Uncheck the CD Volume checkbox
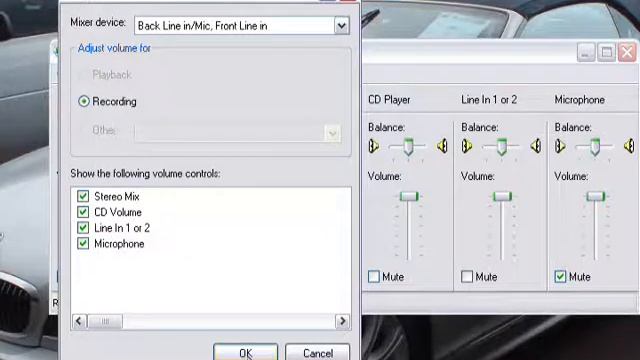 pos(83,212)
